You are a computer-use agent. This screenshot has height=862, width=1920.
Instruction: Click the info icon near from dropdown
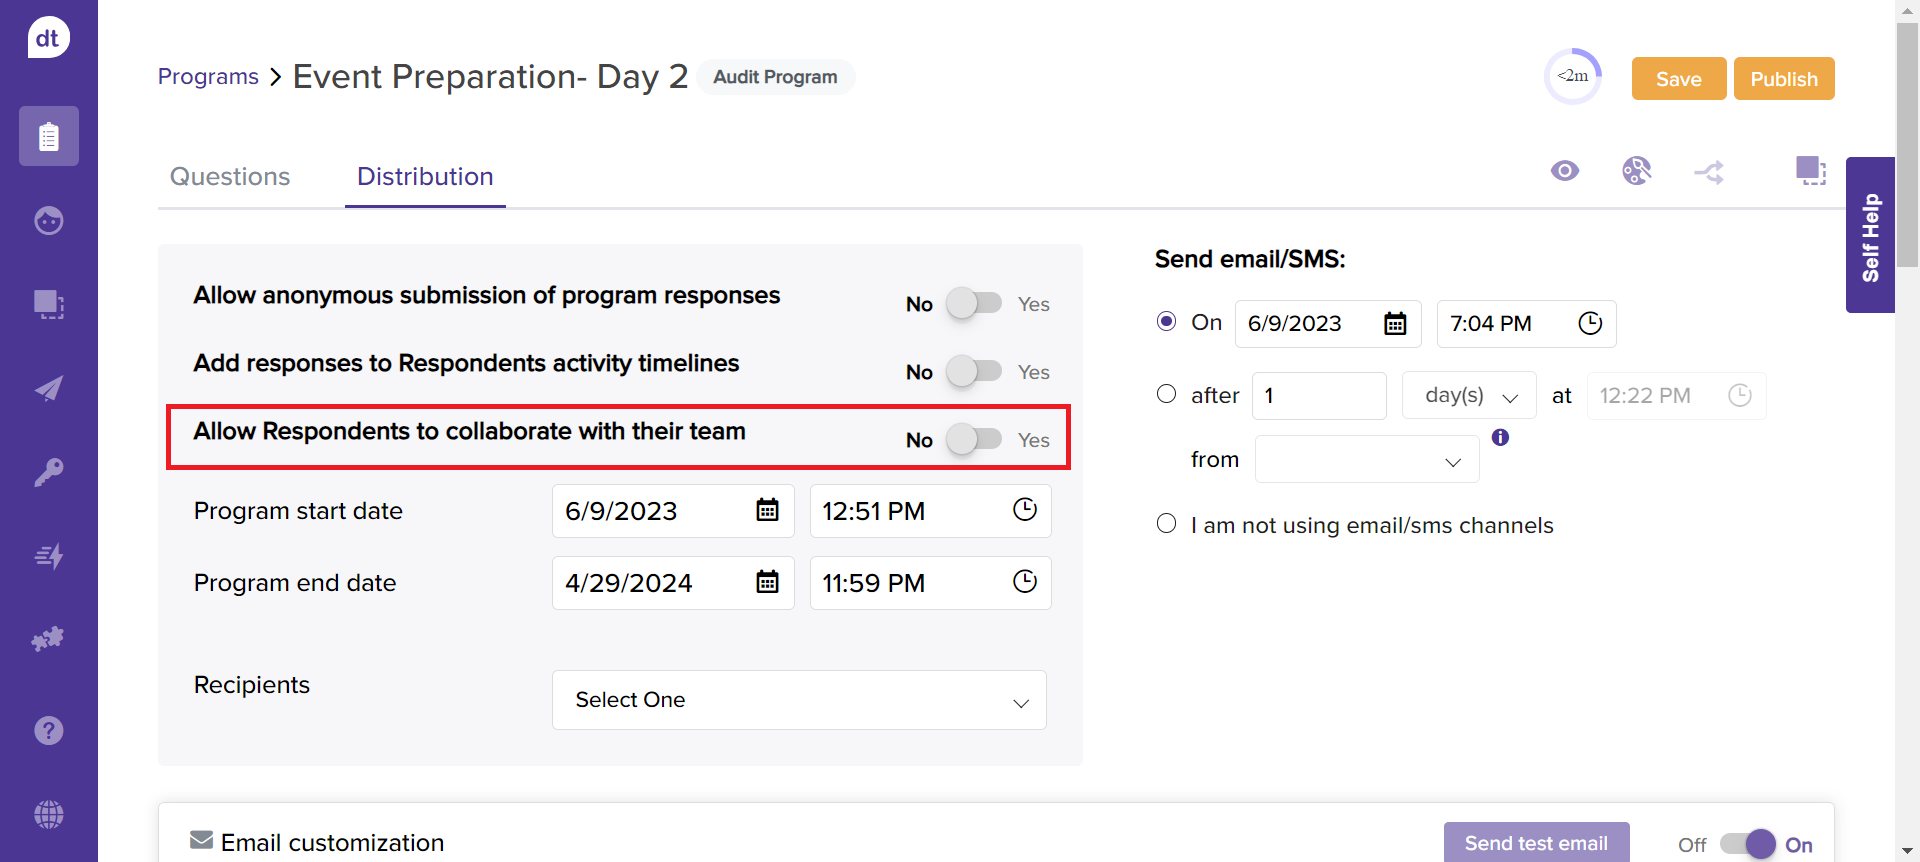click(x=1500, y=437)
